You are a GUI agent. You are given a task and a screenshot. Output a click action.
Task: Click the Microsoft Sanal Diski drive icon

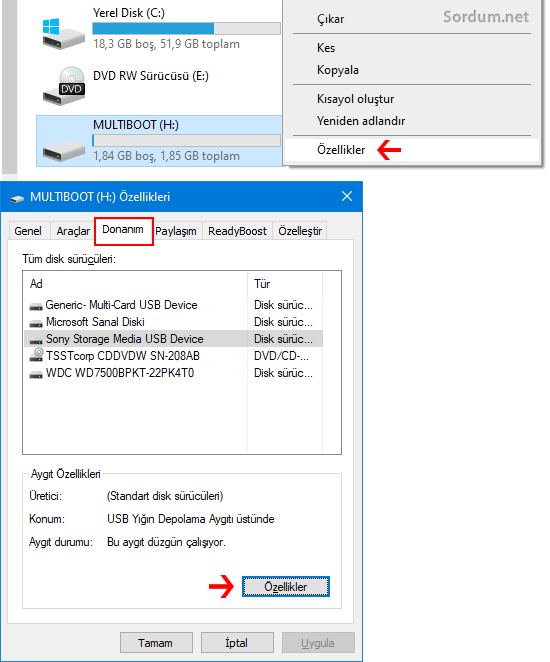[36, 323]
